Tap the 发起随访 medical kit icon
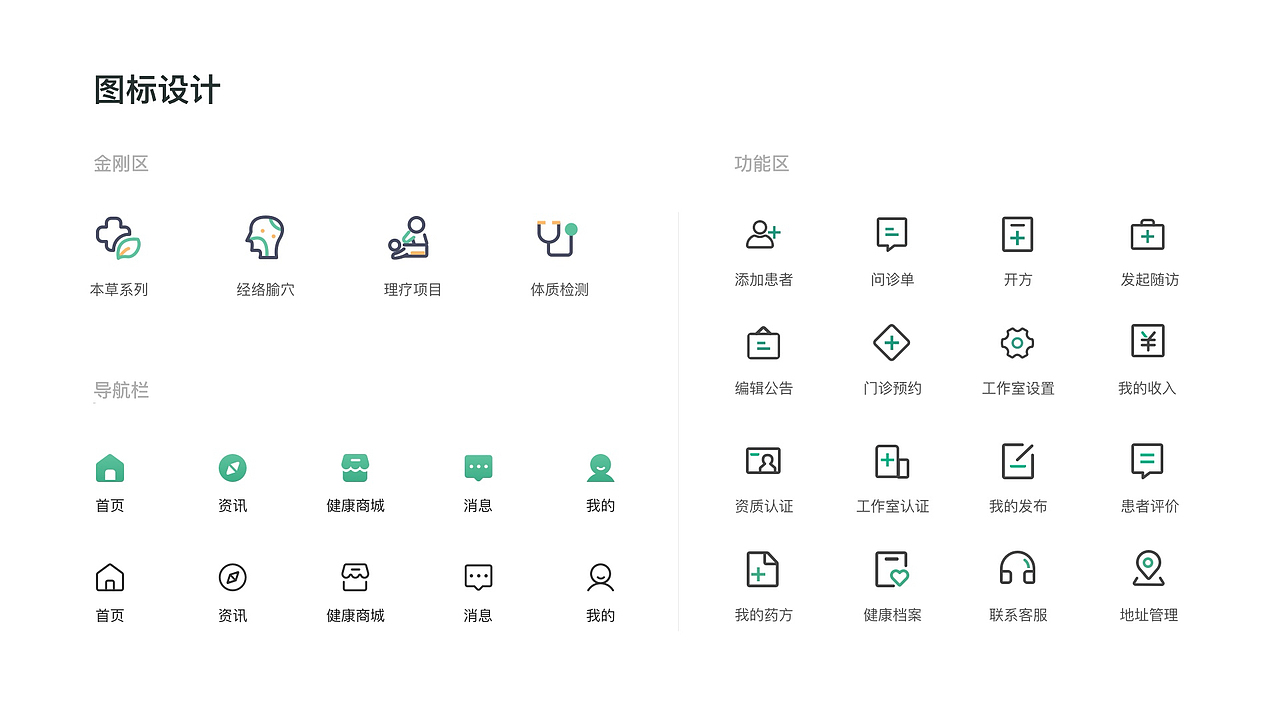The width and height of the screenshot is (1280, 720). click(x=1147, y=235)
